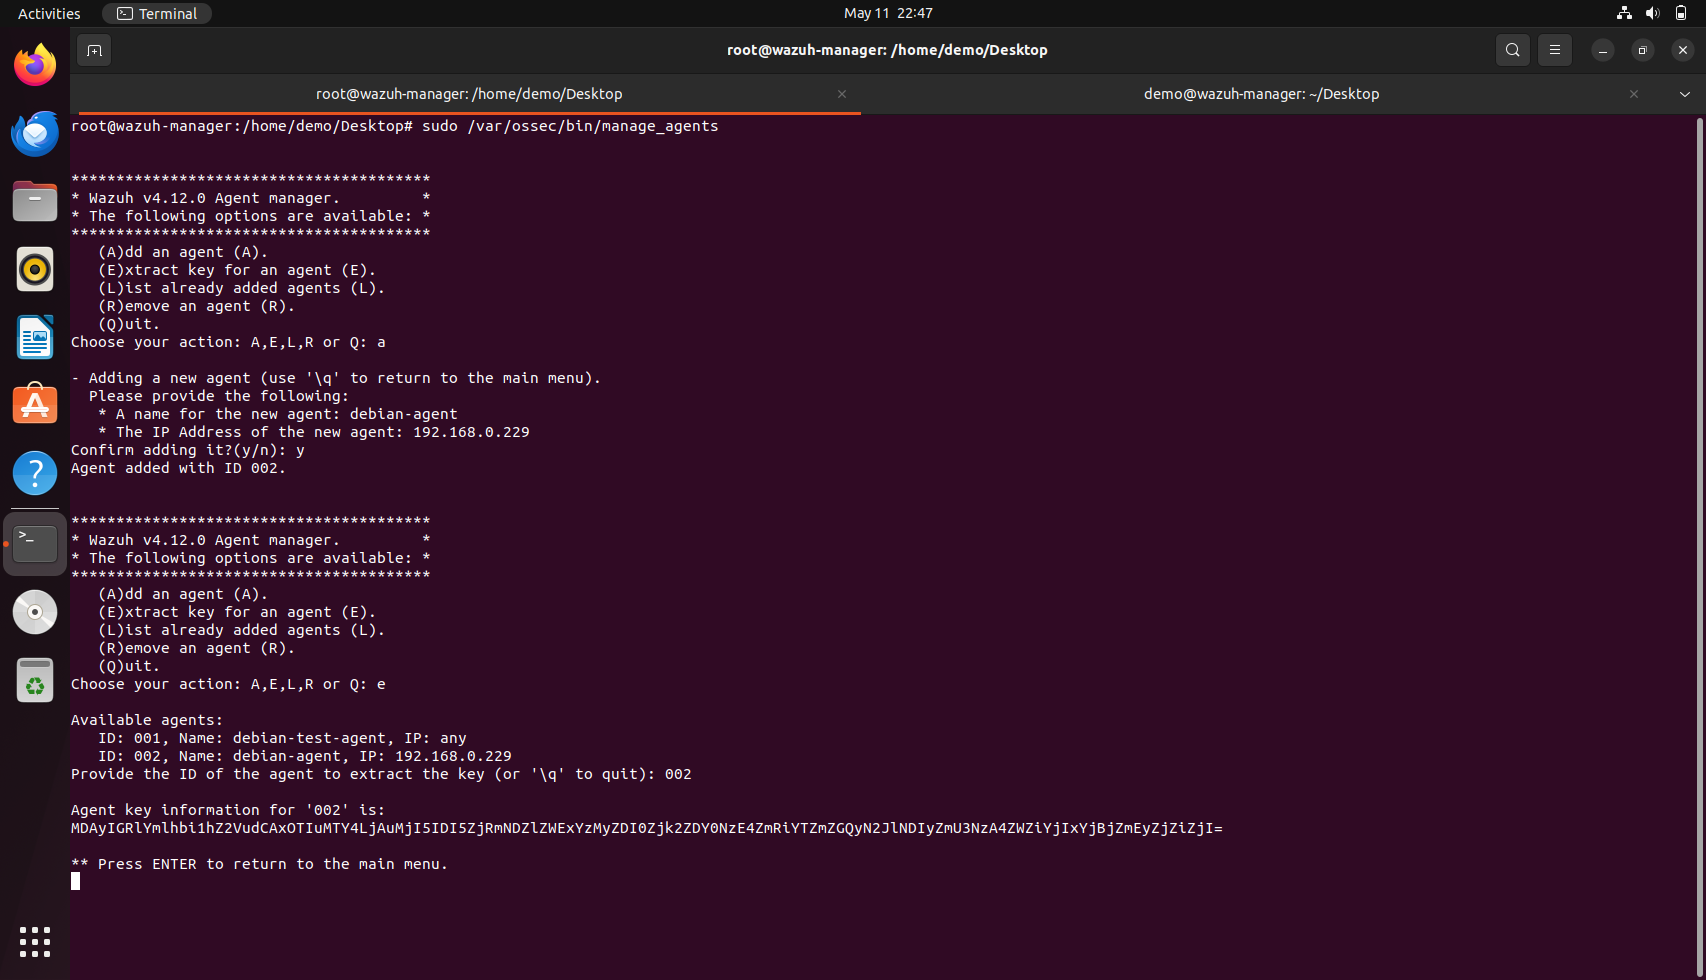Click the manage_agents command line
Image resolution: width=1706 pixels, height=980 pixels.
(x=395, y=126)
